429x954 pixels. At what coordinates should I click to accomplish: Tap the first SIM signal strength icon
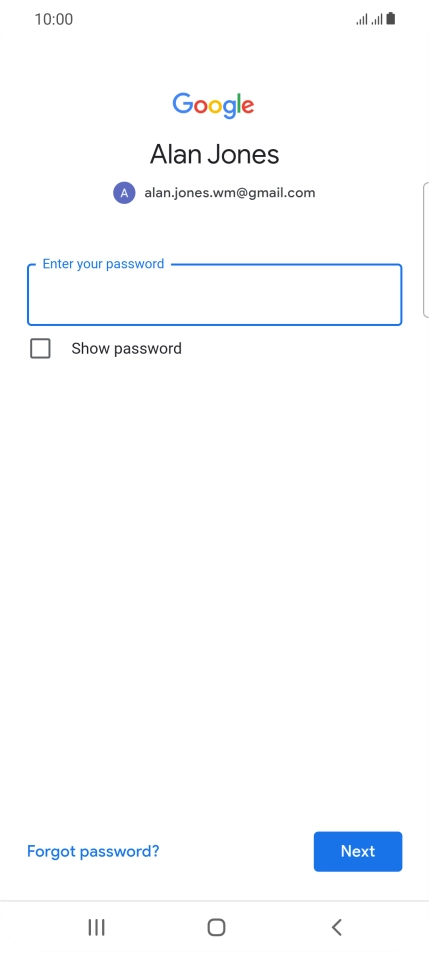[x=362, y=20]
